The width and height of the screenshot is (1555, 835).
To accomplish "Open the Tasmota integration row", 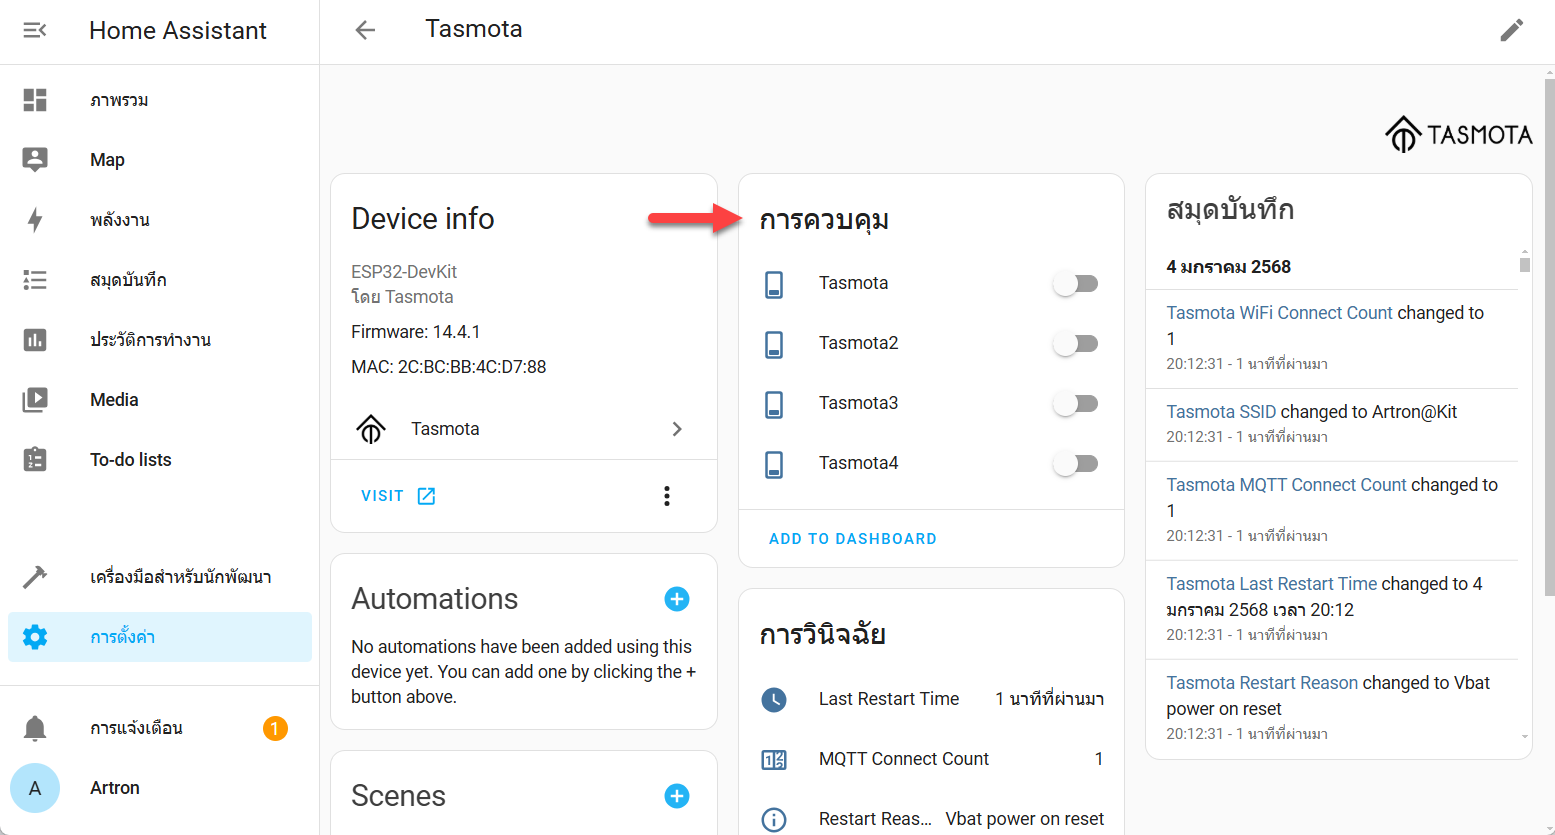I will [x=524, y=429].
